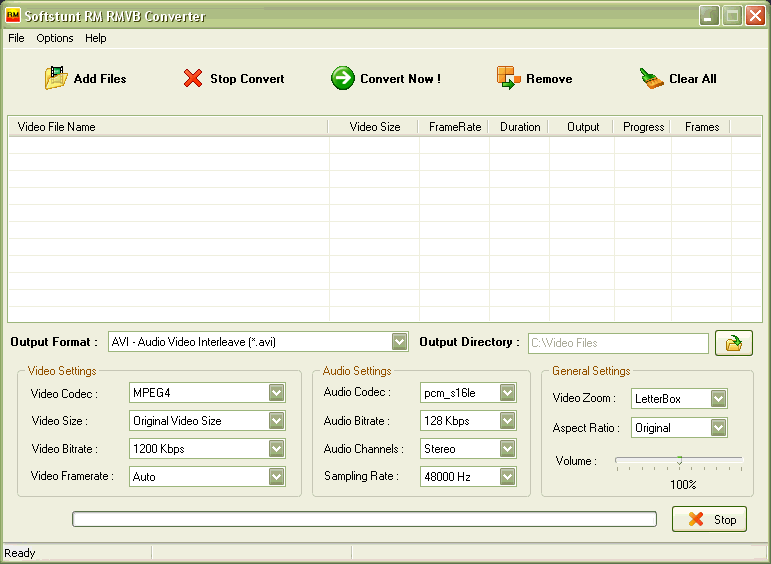Click the Progress column header
771x564 pixels.
642,127
